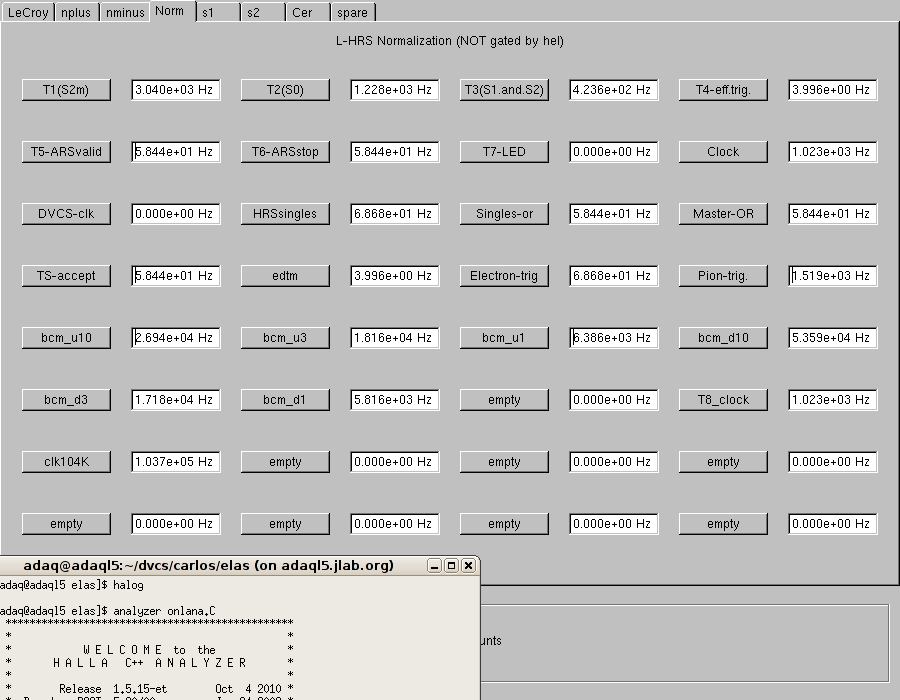The image size is (900, 700).
Task: Click the 3.040e+03 Hz rate field
Action: pyautogui.click(x=176, y=90)
